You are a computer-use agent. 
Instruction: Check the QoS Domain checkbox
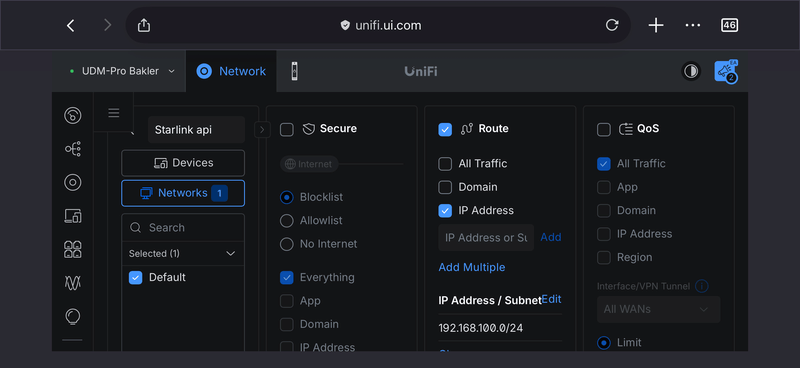pos(604,210)
